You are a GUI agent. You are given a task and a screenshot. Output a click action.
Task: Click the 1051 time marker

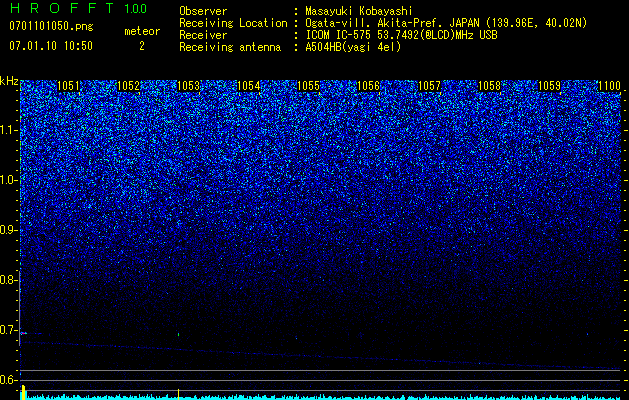pyautogui.click(x=69, y=86)
